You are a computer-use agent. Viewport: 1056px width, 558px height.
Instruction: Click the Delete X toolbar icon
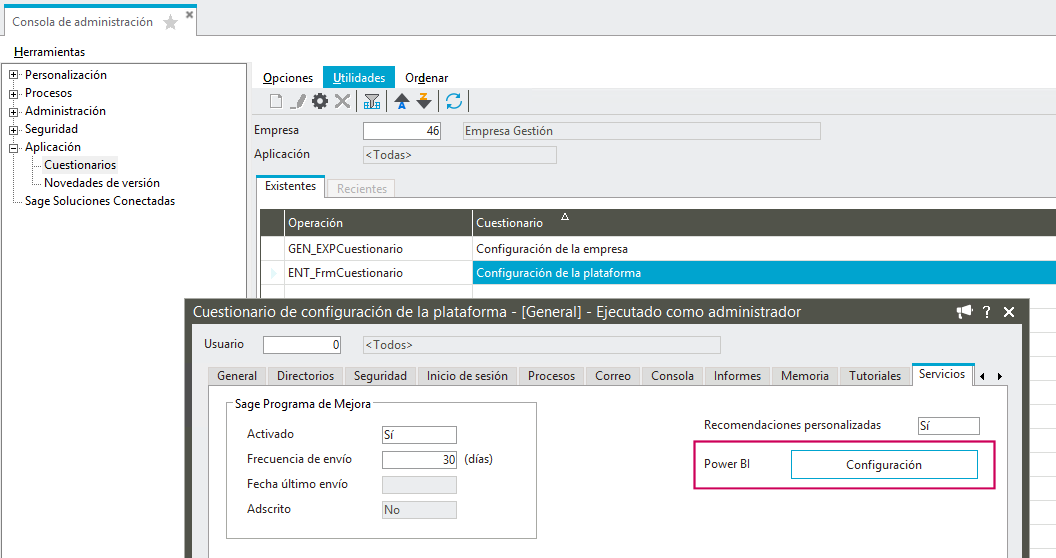[342, 101]
